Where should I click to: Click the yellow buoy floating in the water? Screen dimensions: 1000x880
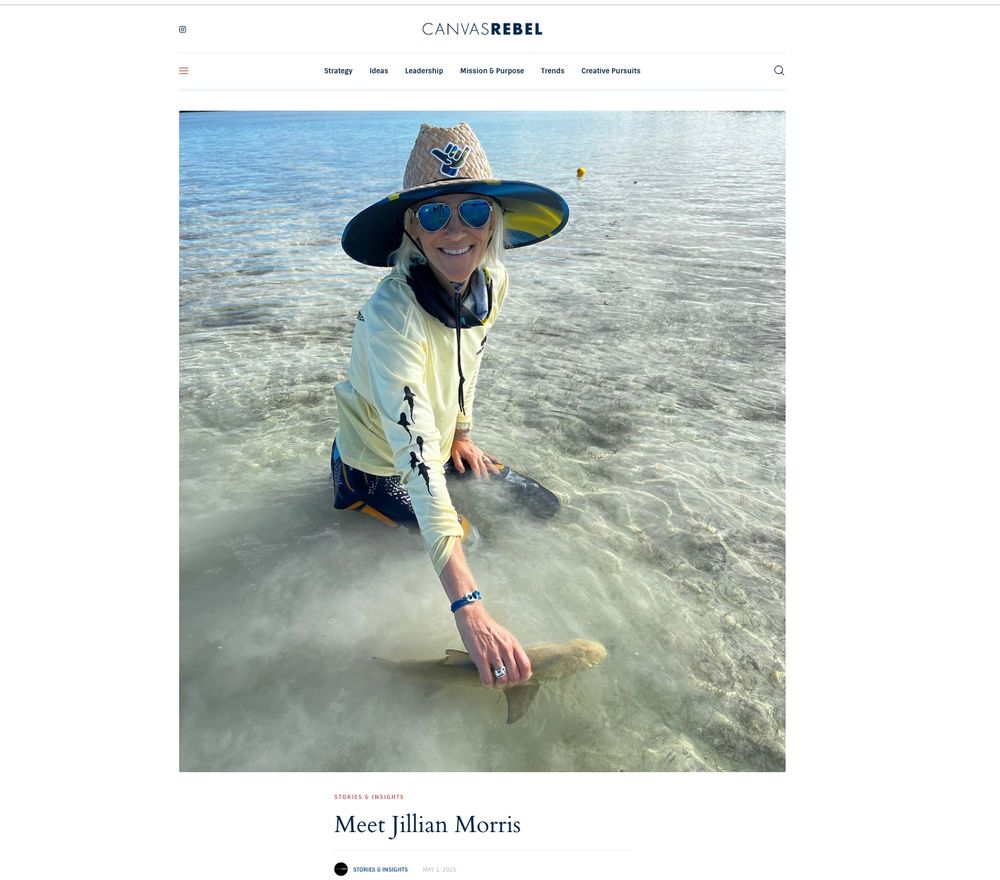pyautogui.click(x=581, y=172)
